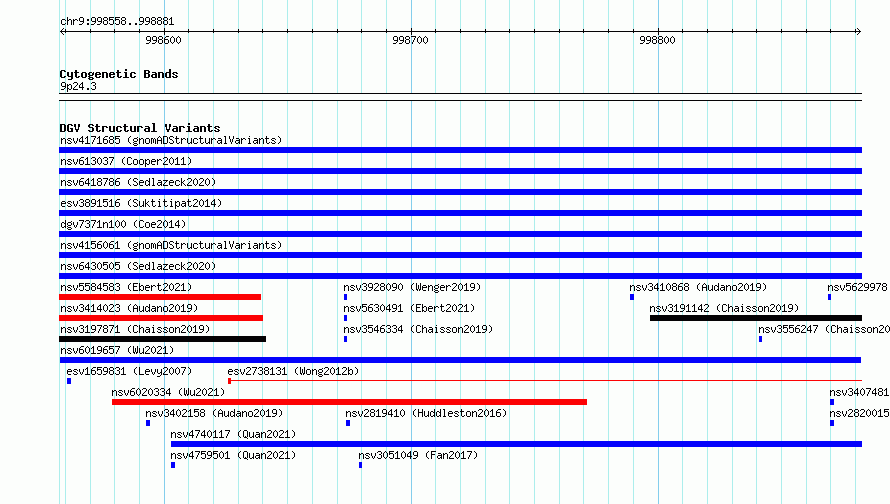Click the Cytogenetic Bands track heading

click(119, 74)
